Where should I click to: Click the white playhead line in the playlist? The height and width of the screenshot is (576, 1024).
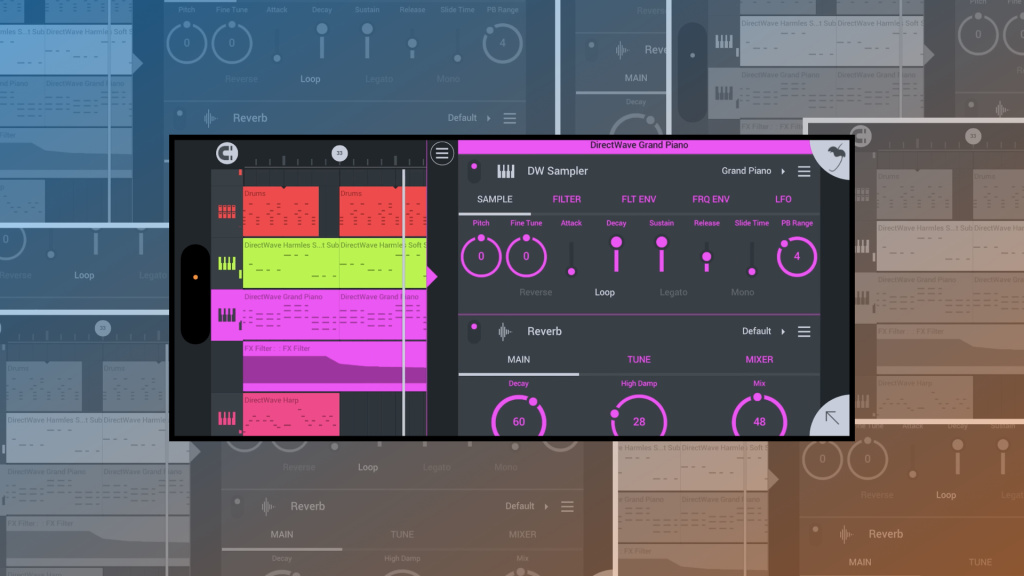404,302
